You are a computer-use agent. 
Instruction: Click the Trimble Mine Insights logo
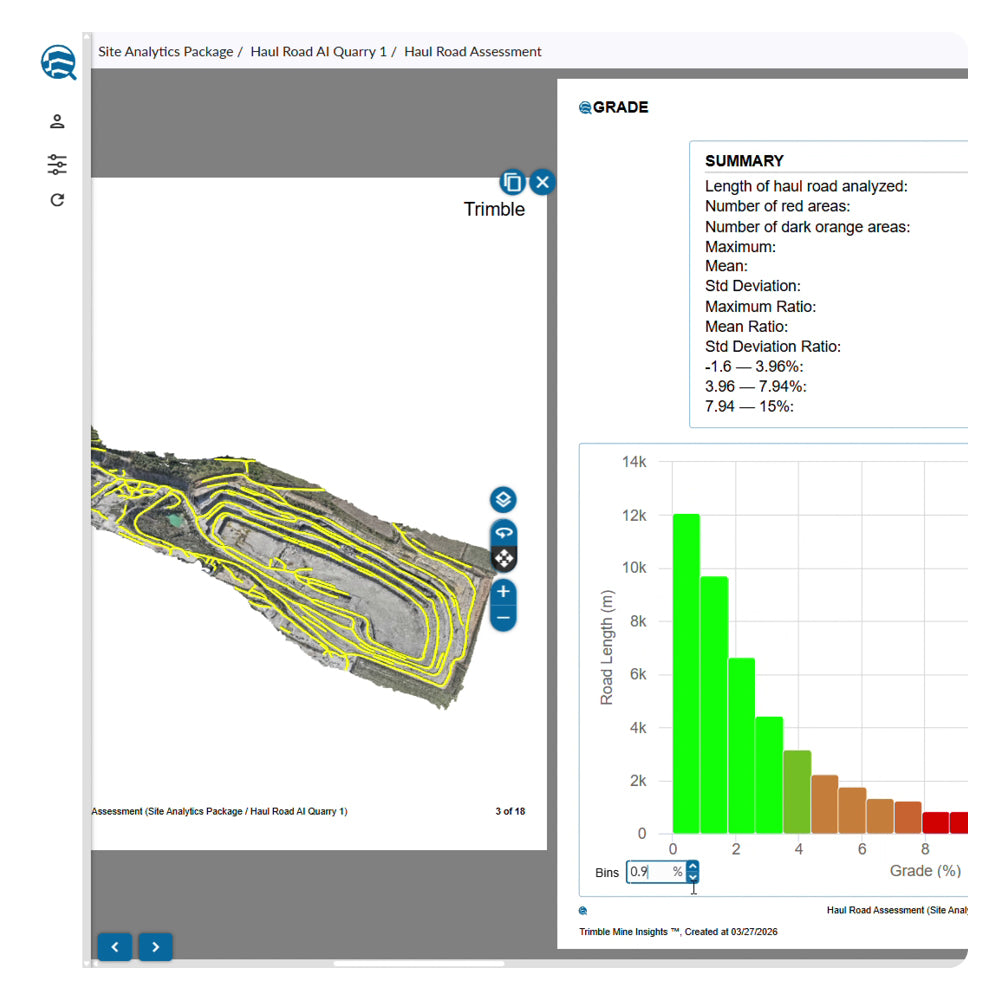pyautogui.click(x=58, y=62)
